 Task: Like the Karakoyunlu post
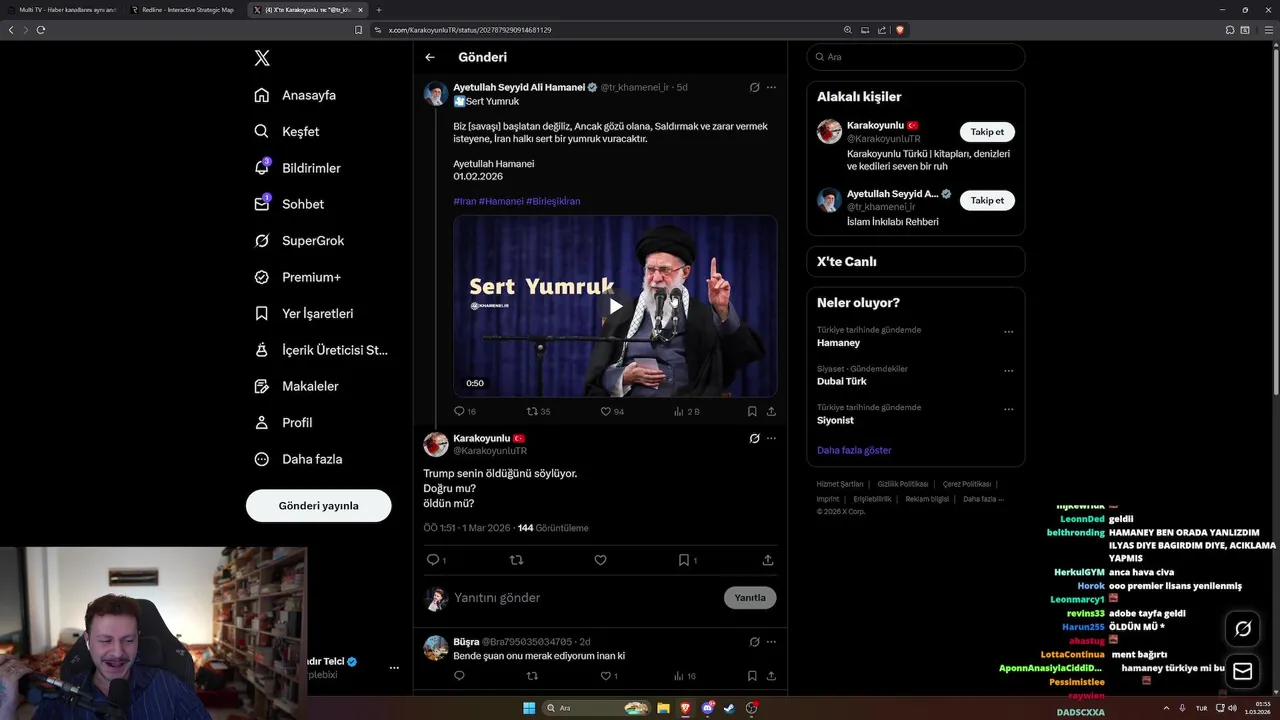pos(600,560)
